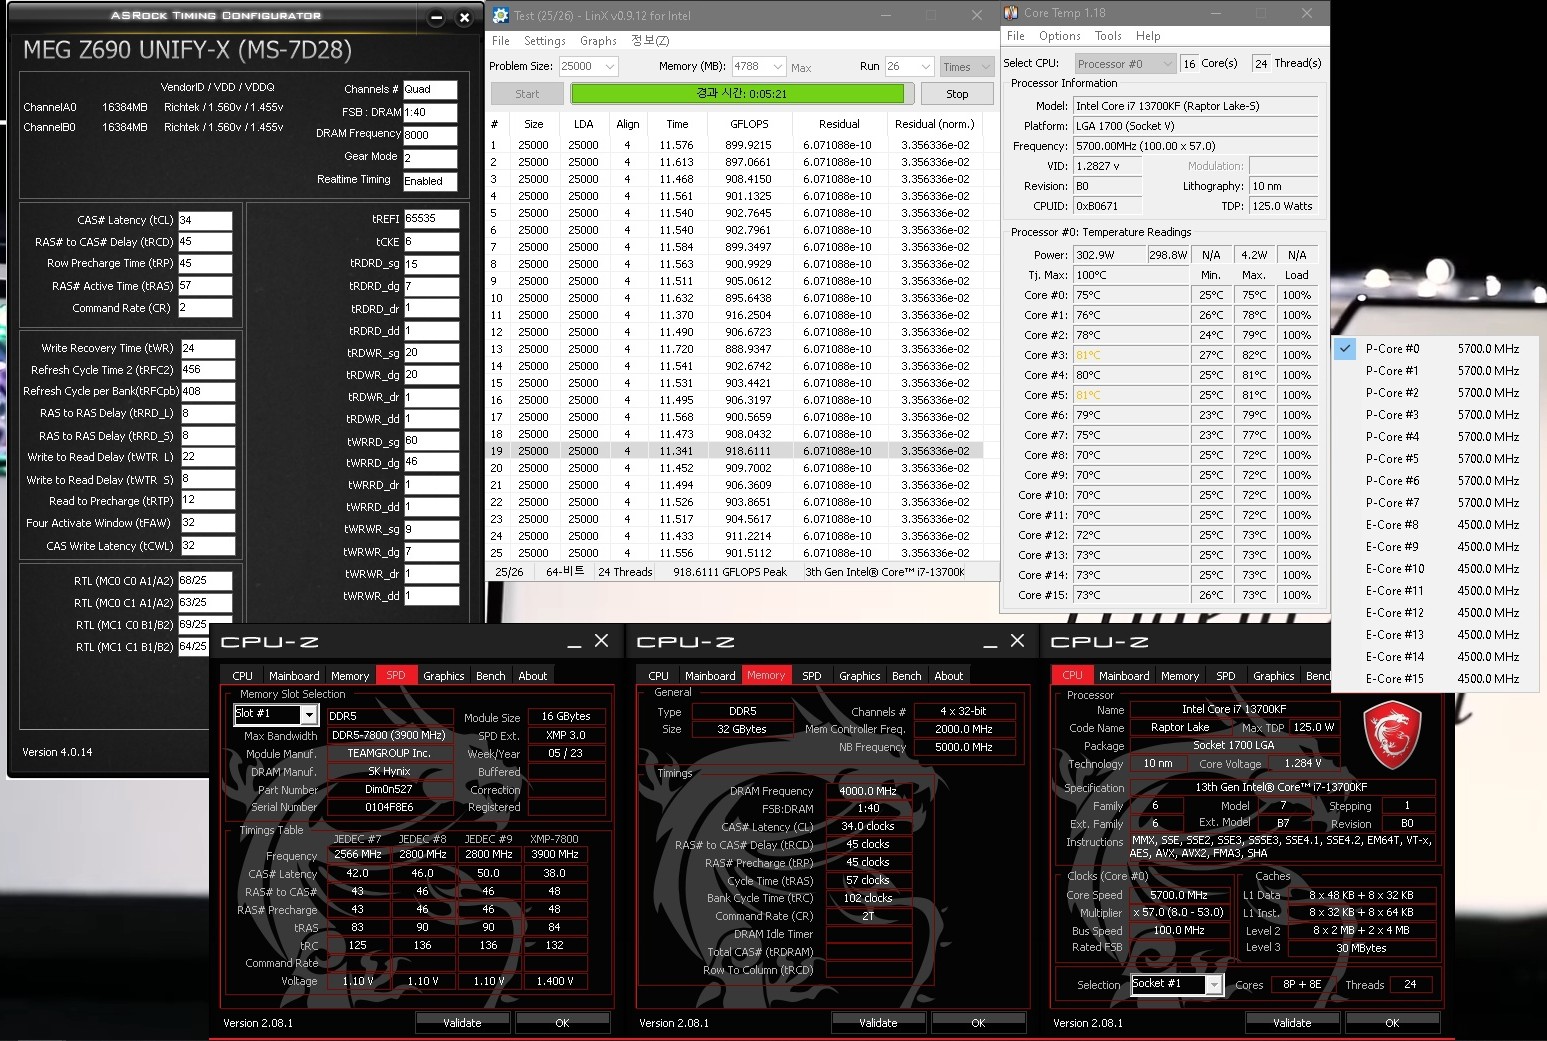
Task: Open the Times dropdown in LinX
Action: 986,66
